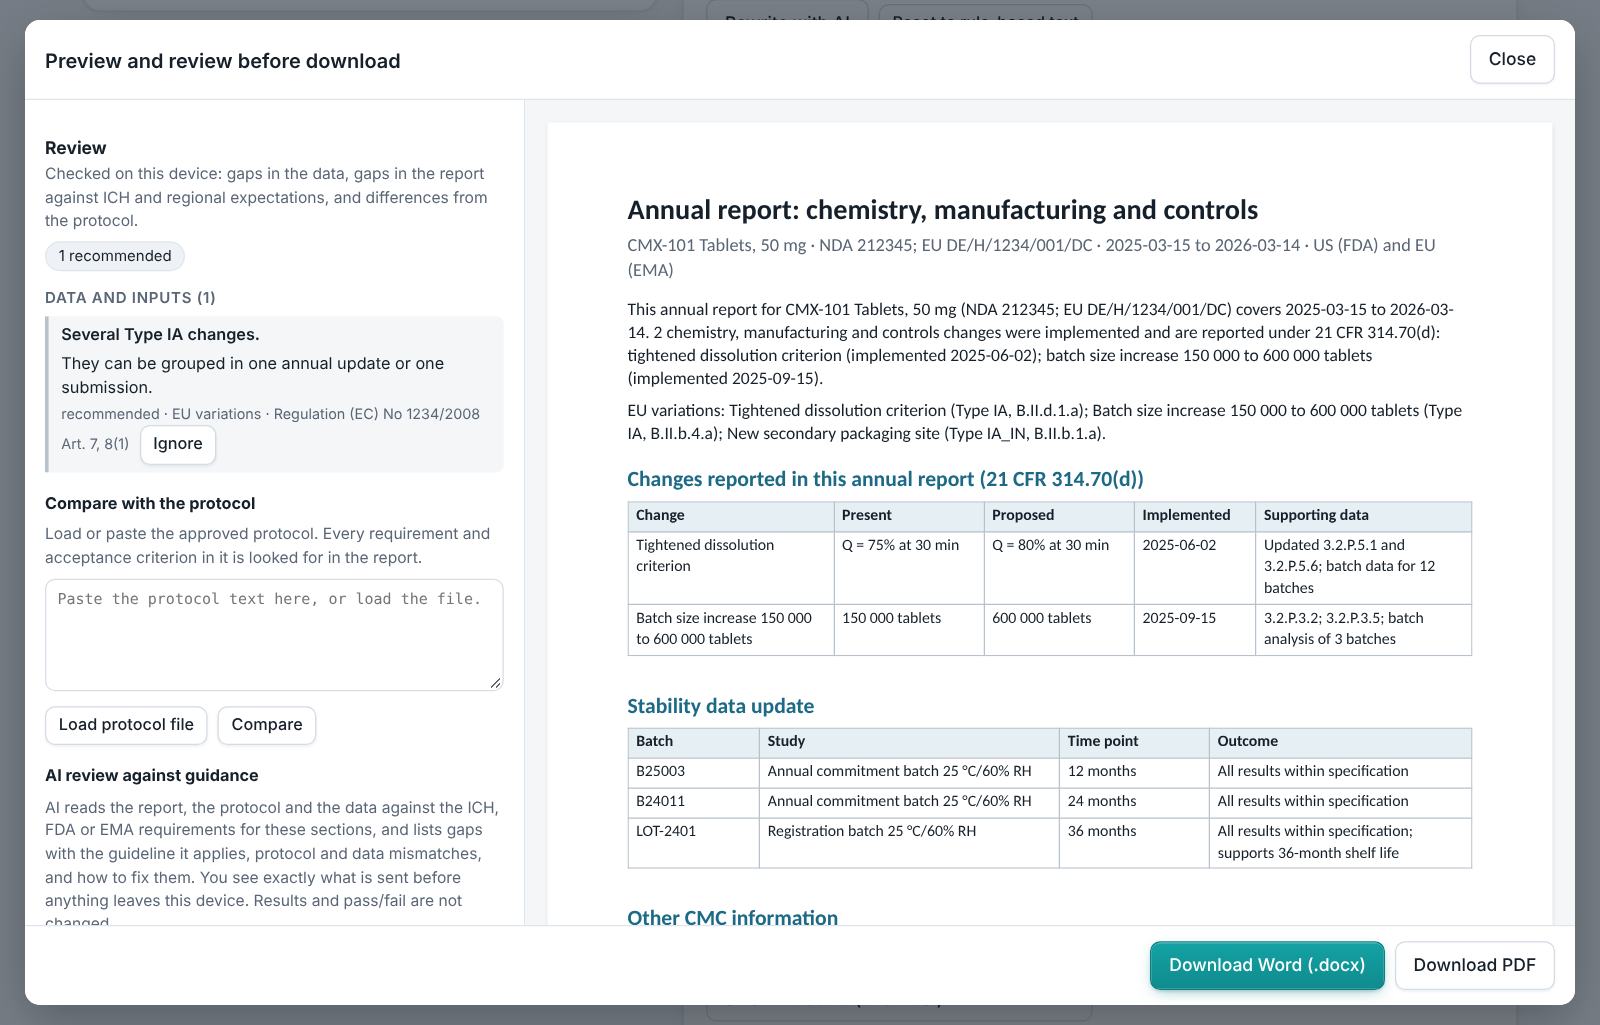
Task: Click the 'Proposed' column header
Action: pyautogui.click(x=1059, y=516)
